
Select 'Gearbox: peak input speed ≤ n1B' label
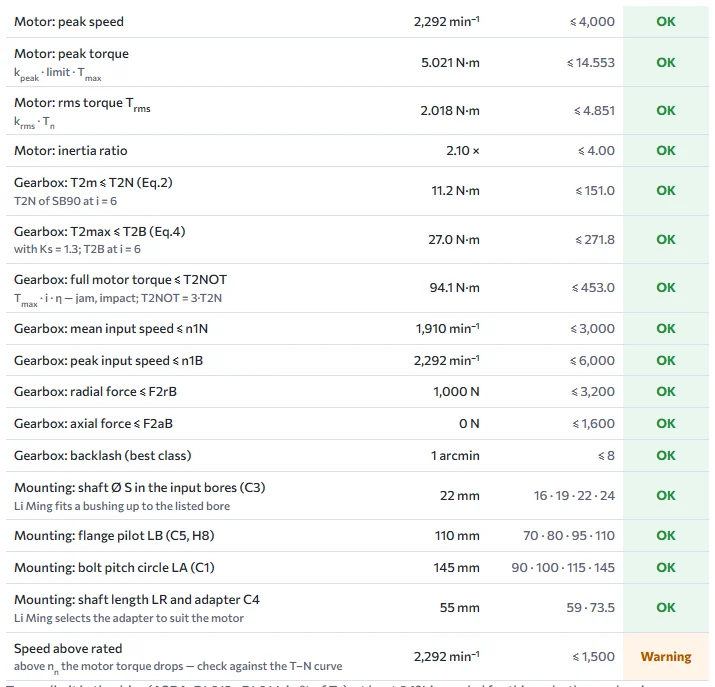(109, 361)
